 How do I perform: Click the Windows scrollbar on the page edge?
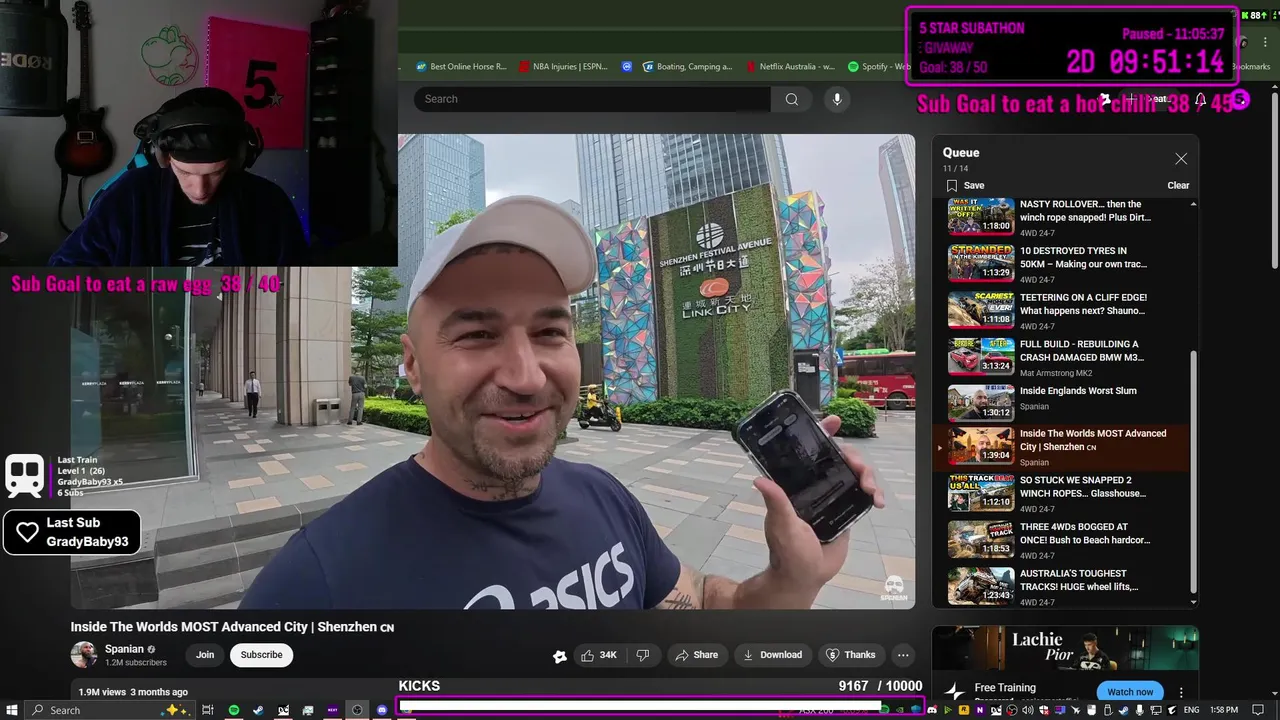coord(1275,180)
